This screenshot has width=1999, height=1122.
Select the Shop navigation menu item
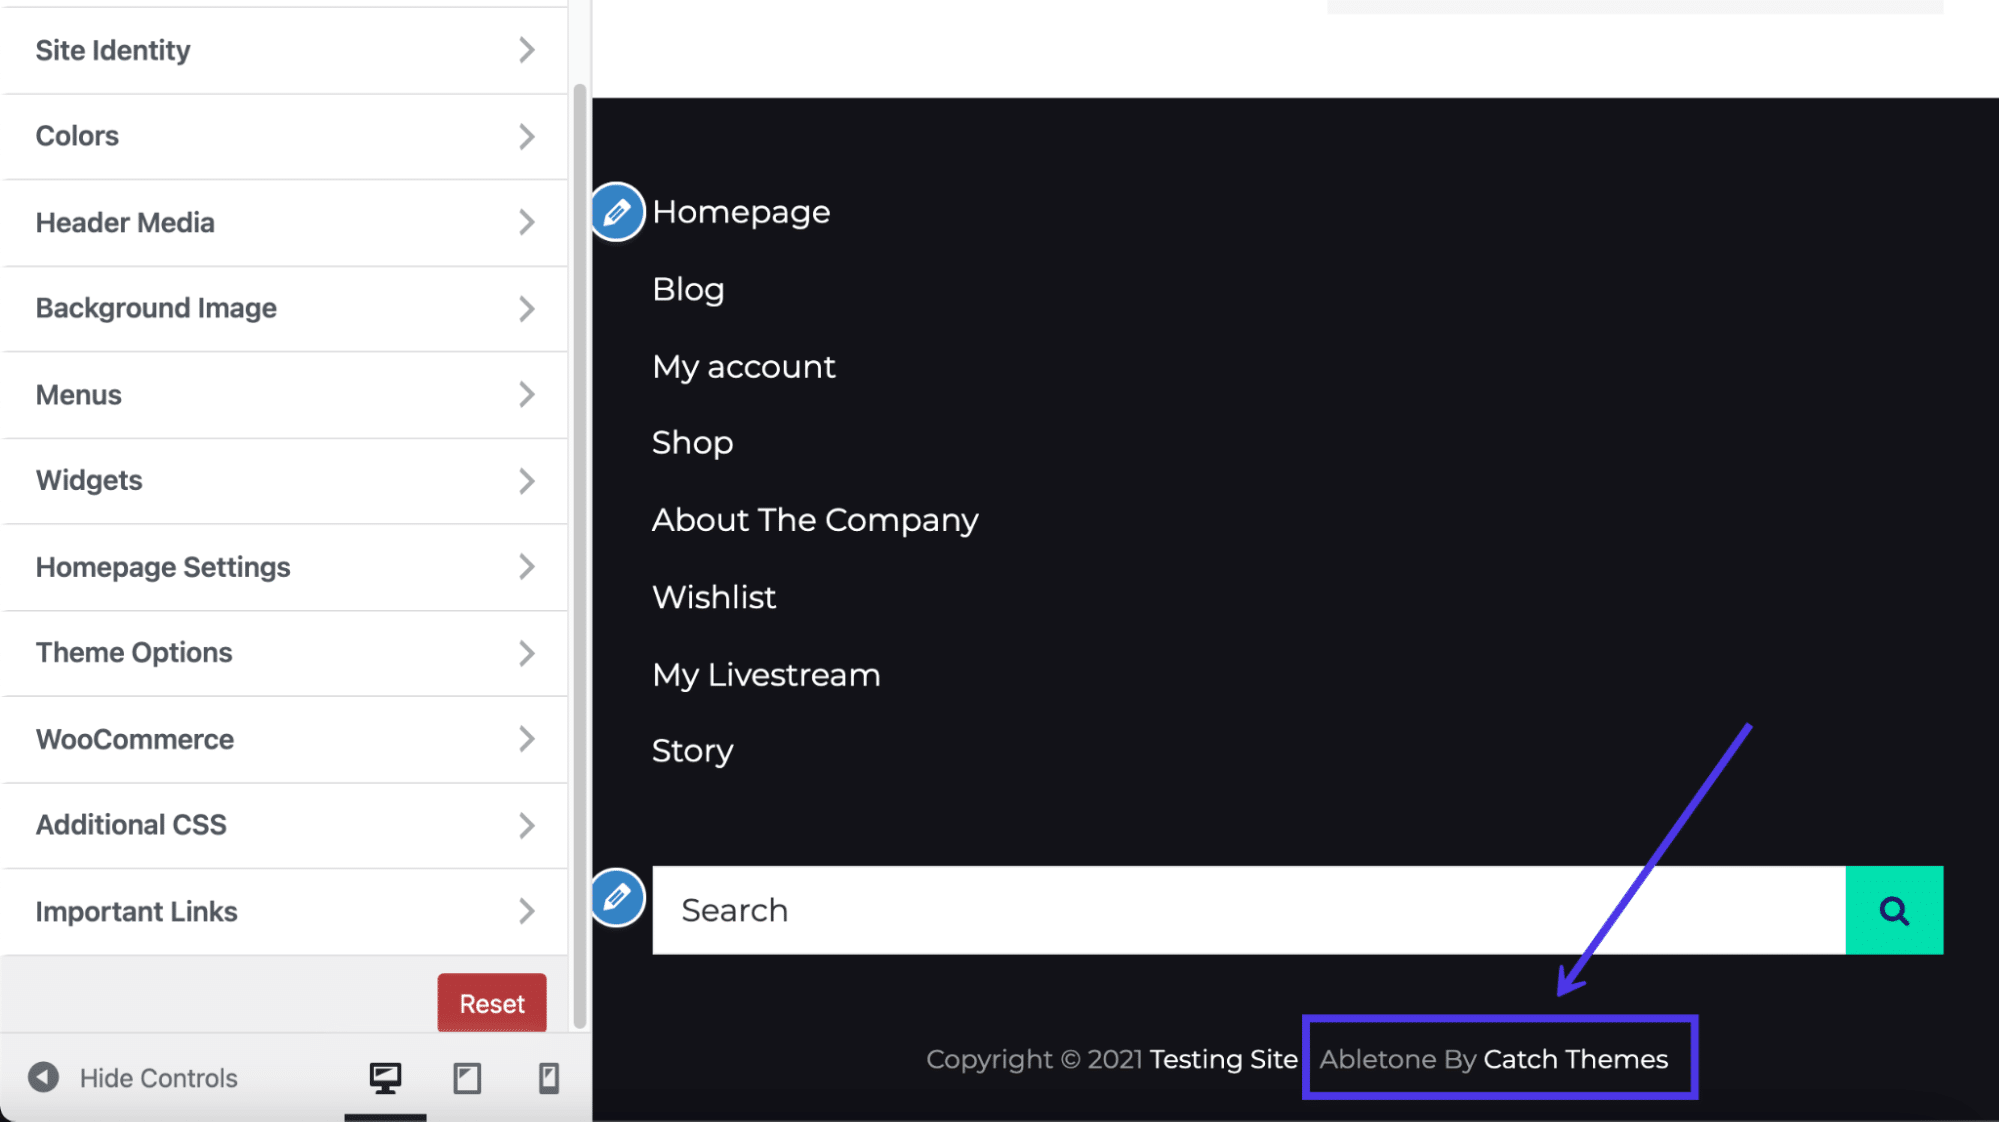(693, 442)
